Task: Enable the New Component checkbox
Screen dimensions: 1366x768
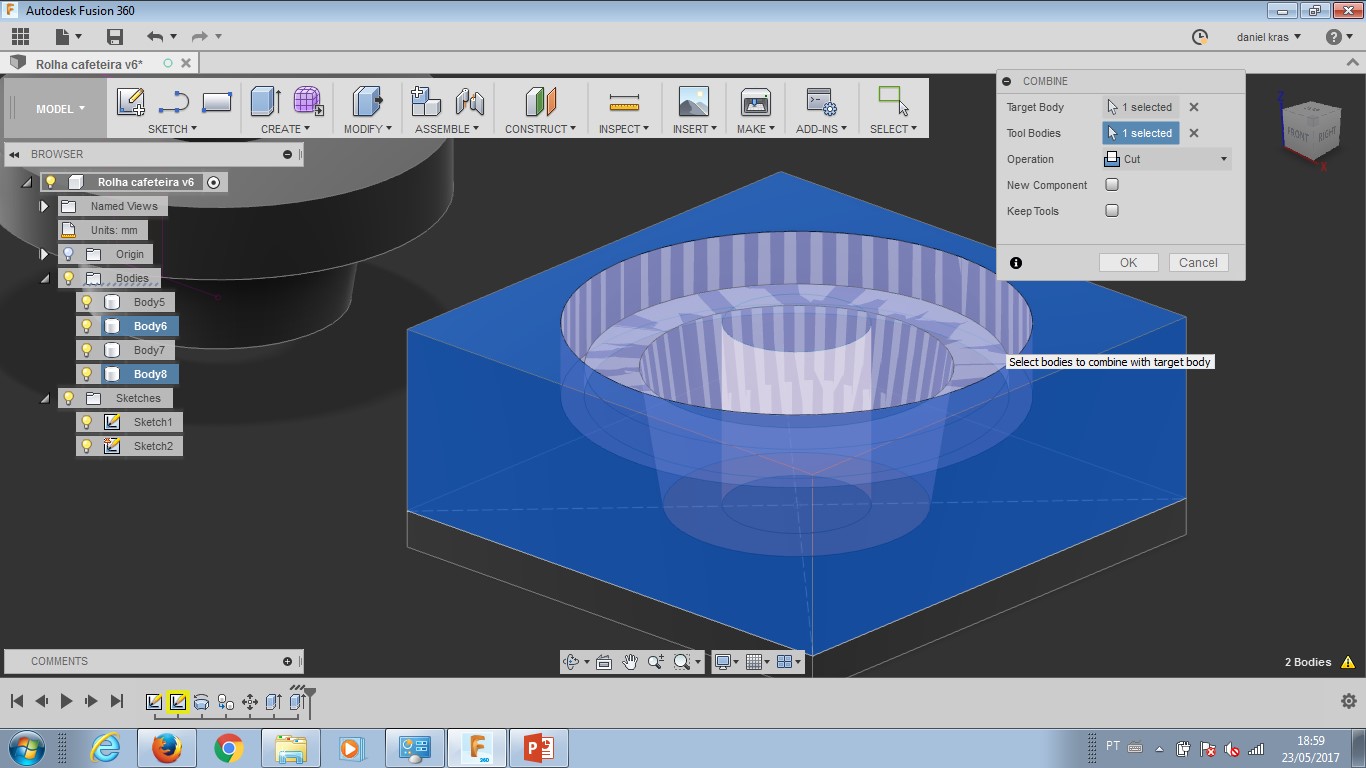Action: 1112,185
